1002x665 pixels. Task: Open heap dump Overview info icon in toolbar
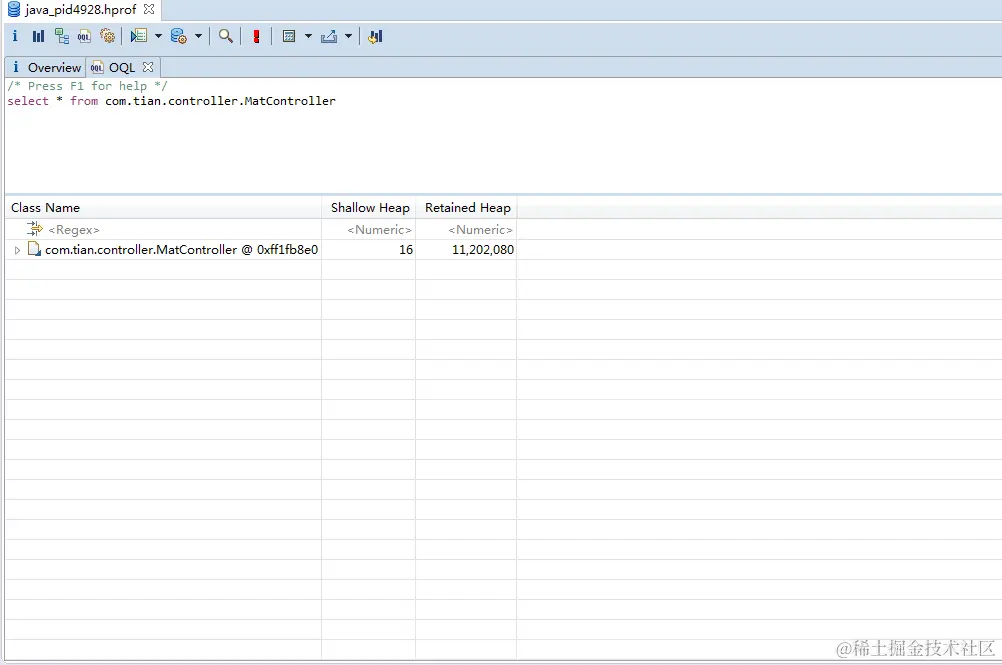15,36
